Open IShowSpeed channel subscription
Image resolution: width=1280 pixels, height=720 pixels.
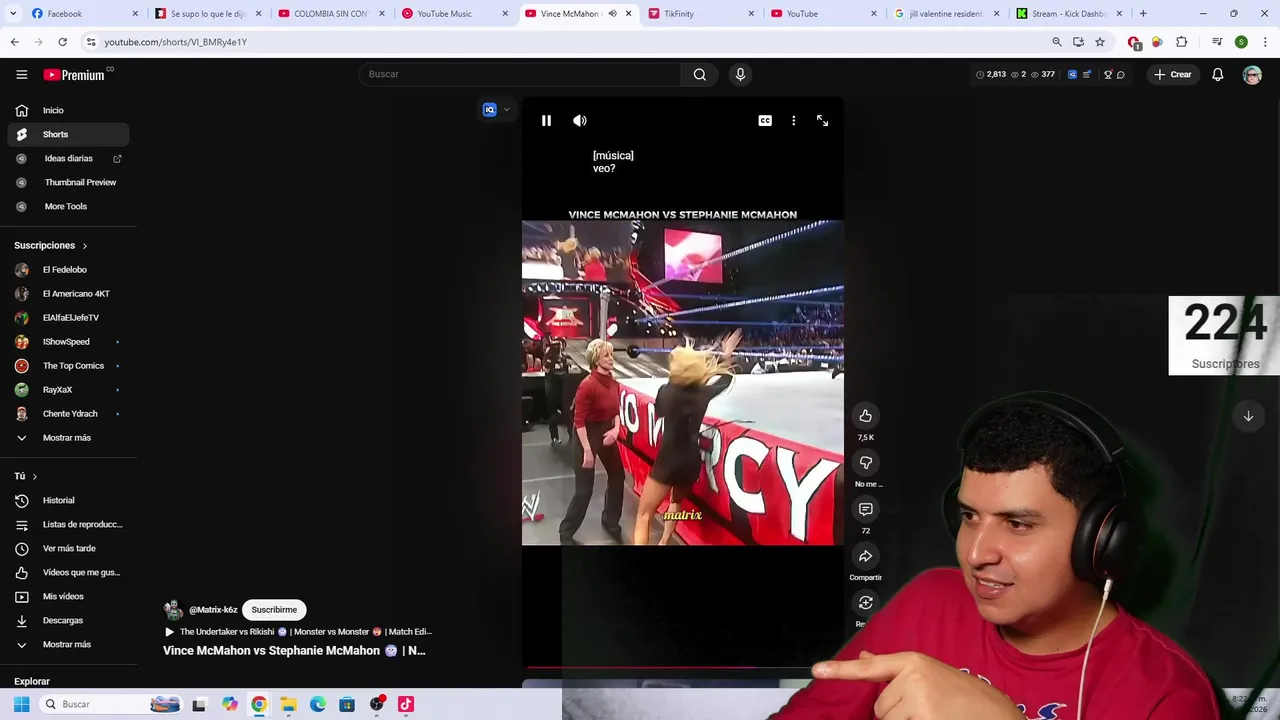(x=68, y=341)
